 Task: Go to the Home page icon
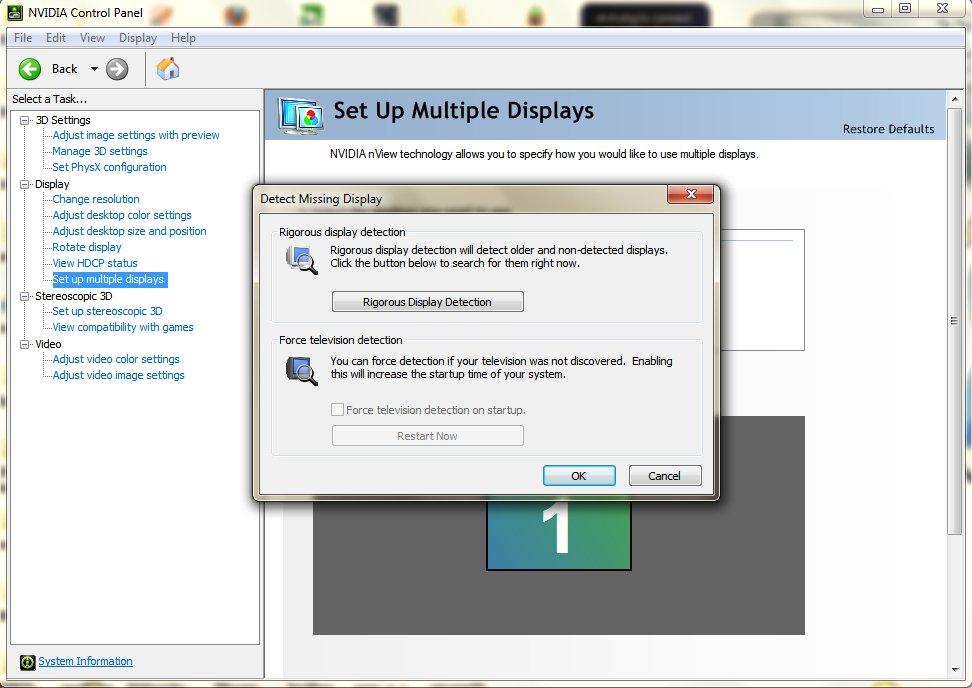[x=167, y=68]
